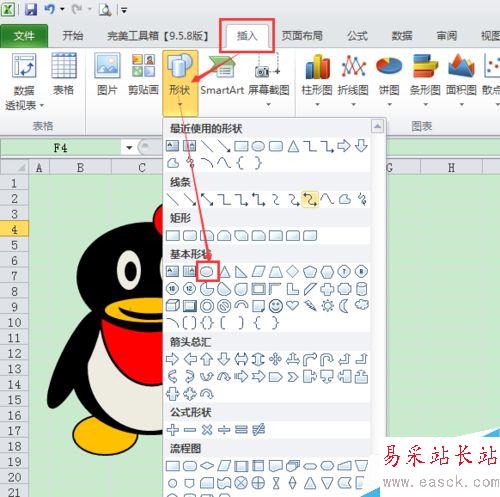Switch to the Review (审阅) tab
Screen dimensions: 500x497
[x=446, y=36]
